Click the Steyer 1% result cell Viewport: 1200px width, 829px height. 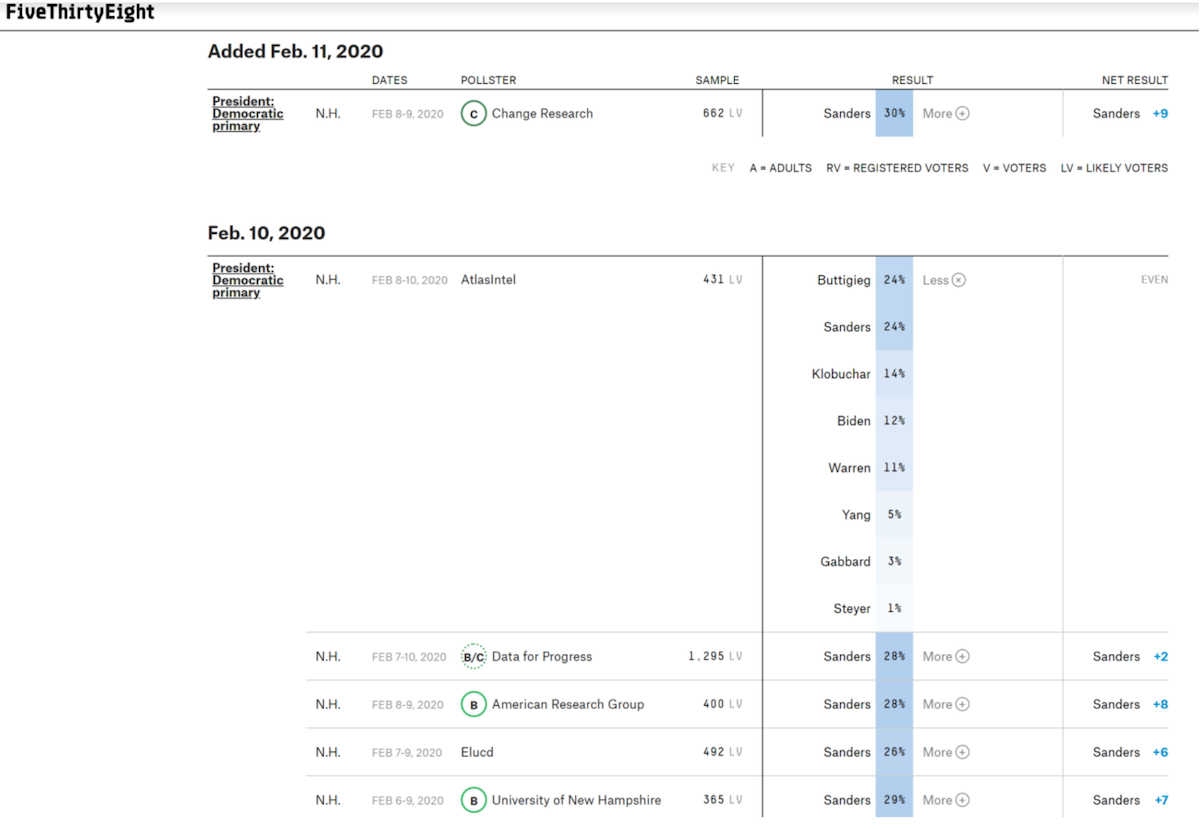pyautogui.click(x=894, y=609)
